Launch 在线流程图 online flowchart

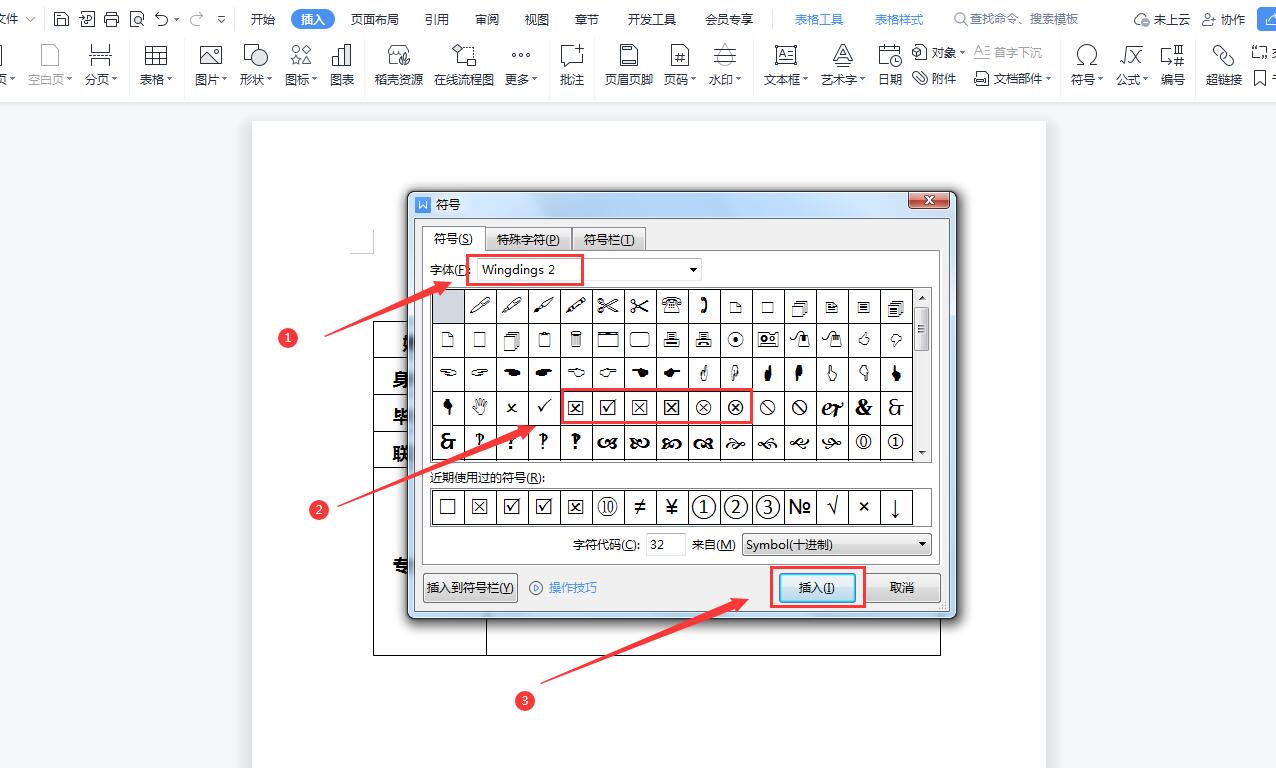(x=464, y=66)
